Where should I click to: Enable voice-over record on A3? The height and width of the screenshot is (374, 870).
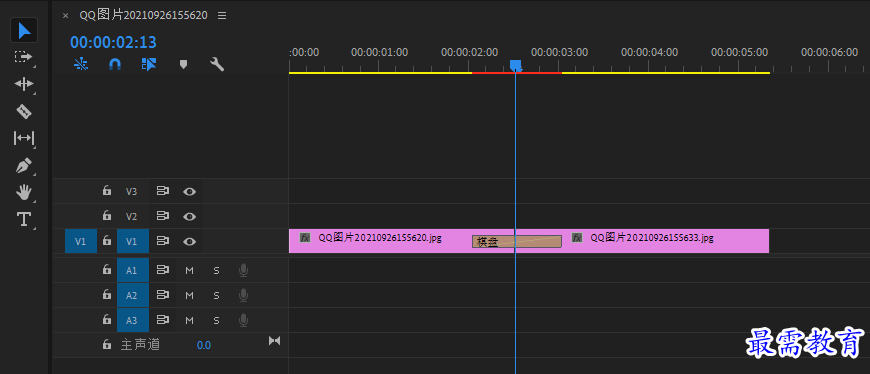click(243, 321)
